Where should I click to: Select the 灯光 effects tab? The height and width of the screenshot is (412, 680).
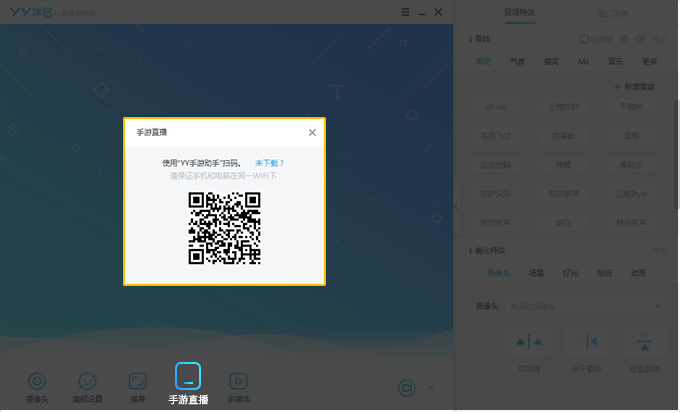(570, 273)
